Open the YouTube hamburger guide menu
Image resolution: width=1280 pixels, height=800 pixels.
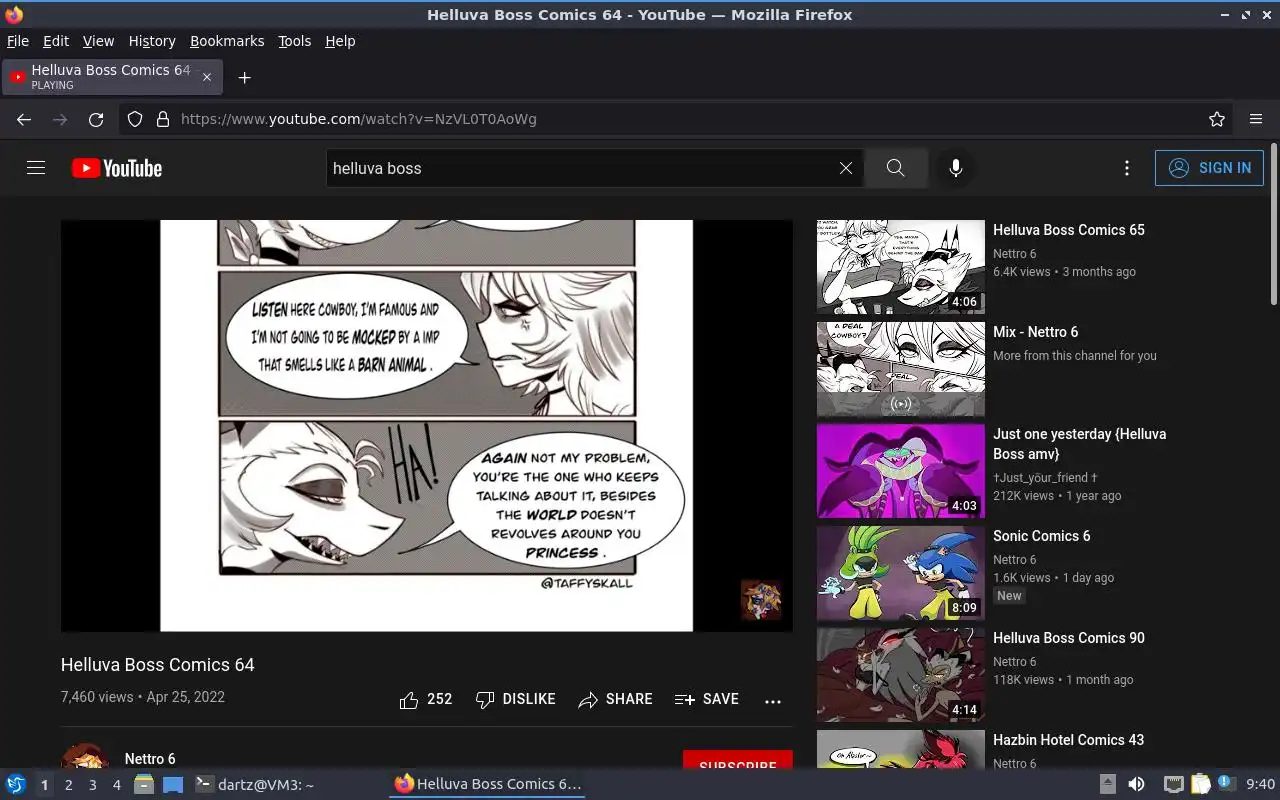tap(36, 168)
